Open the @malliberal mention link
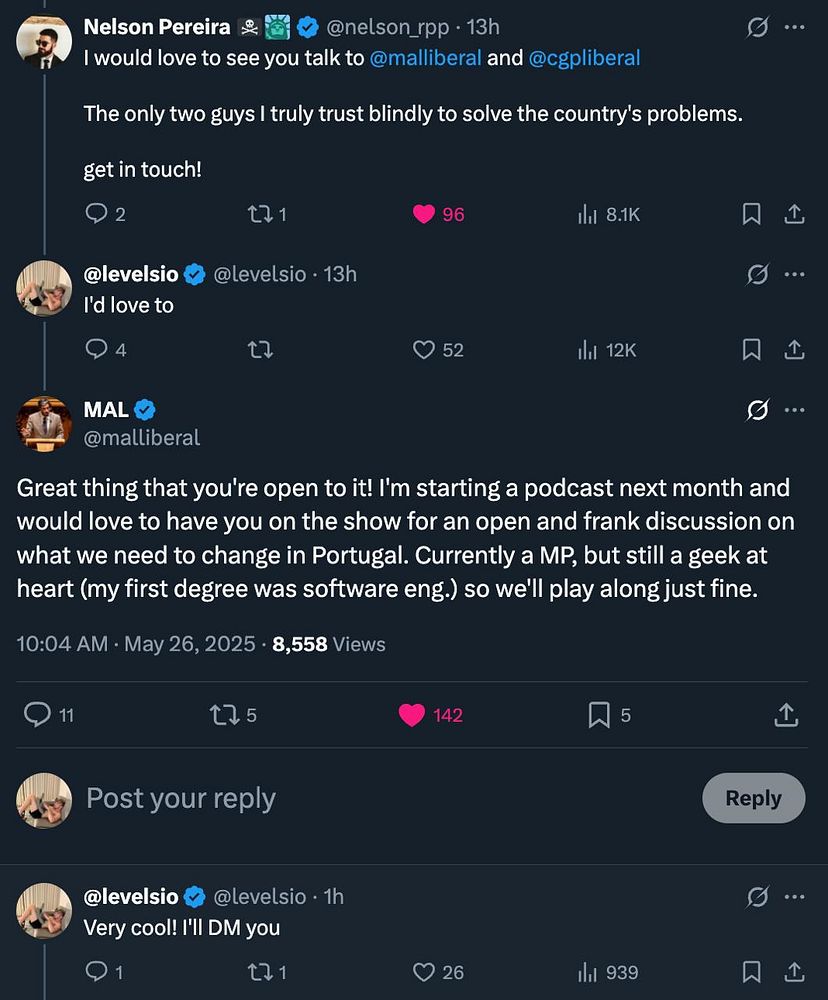 [425, 58]
